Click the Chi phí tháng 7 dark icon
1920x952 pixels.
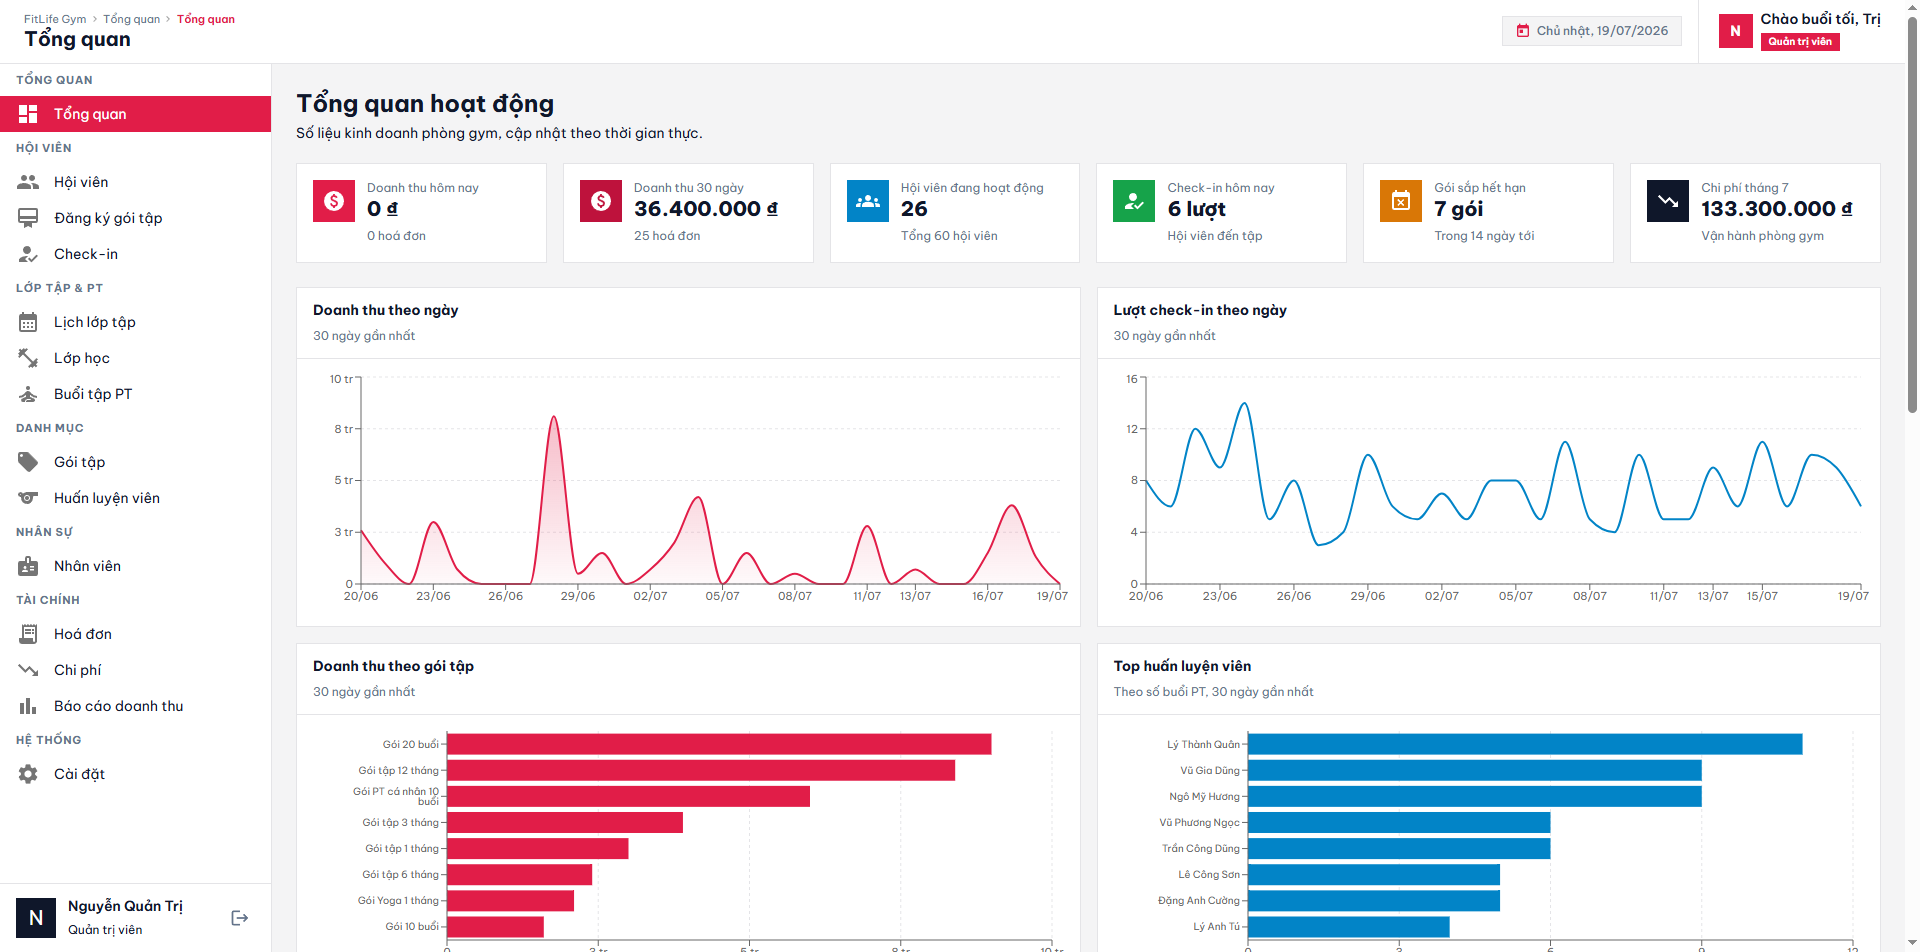[x=1668, y=201]
